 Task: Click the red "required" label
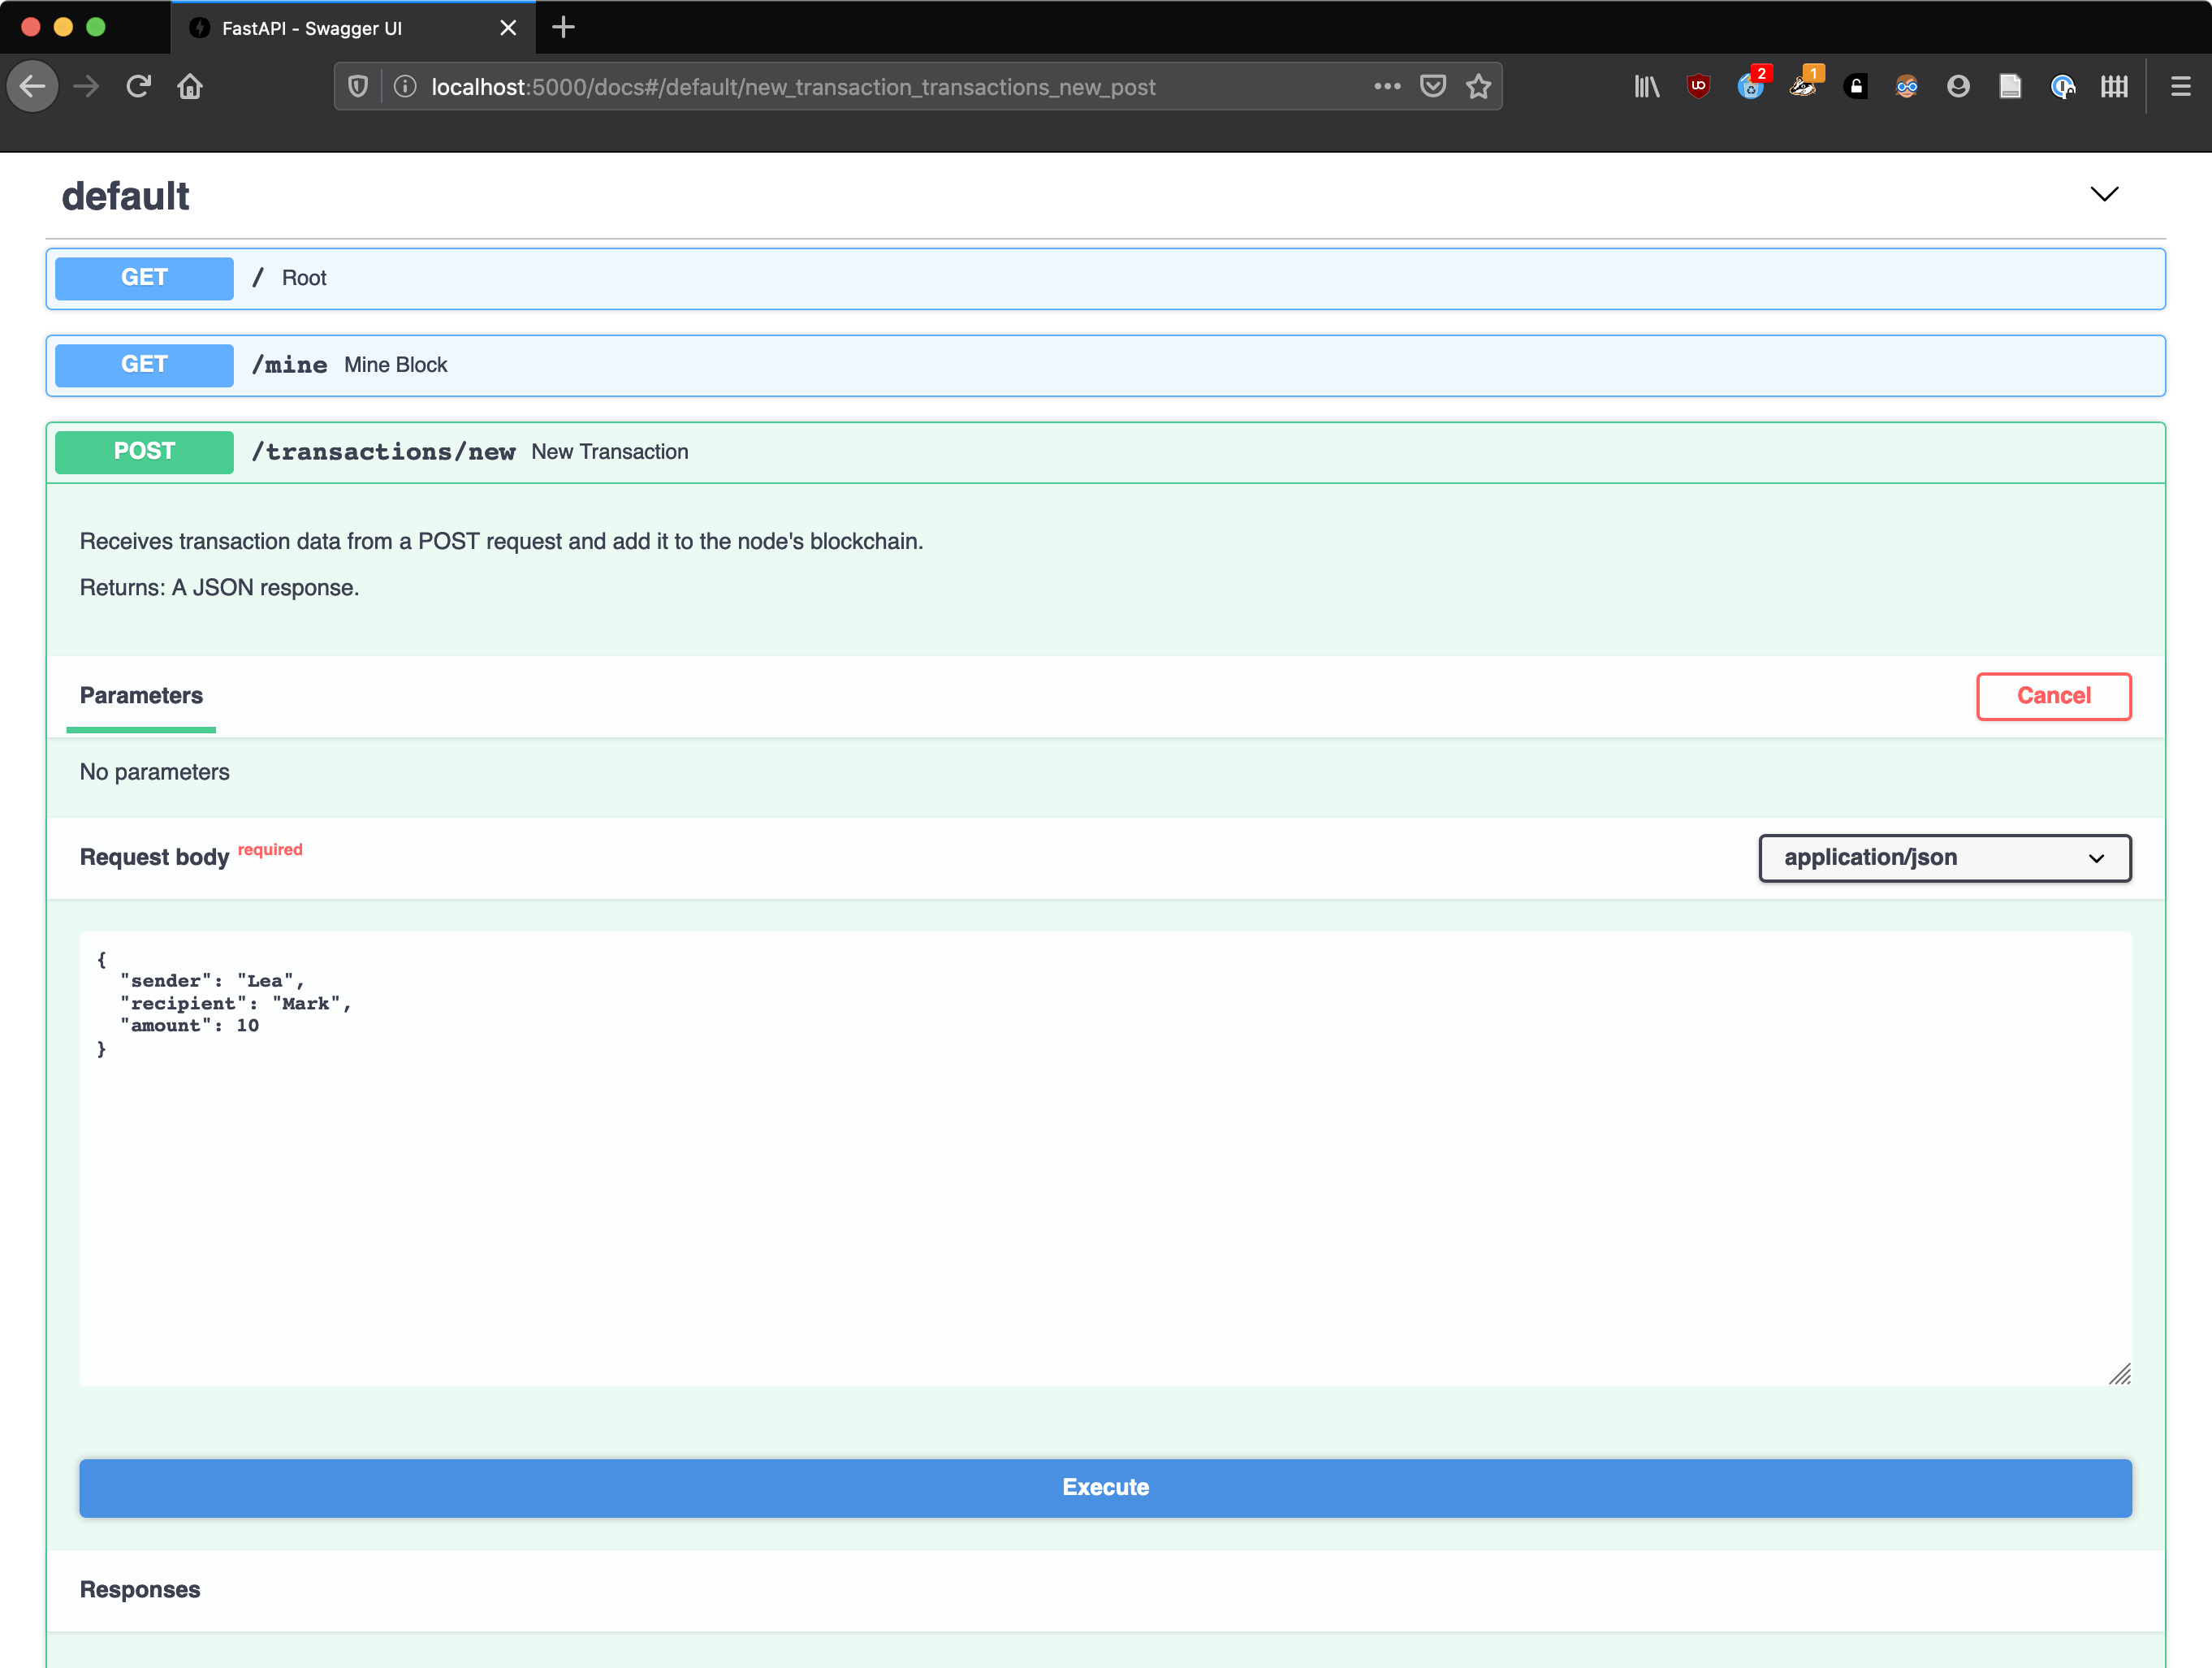(270, 850)
